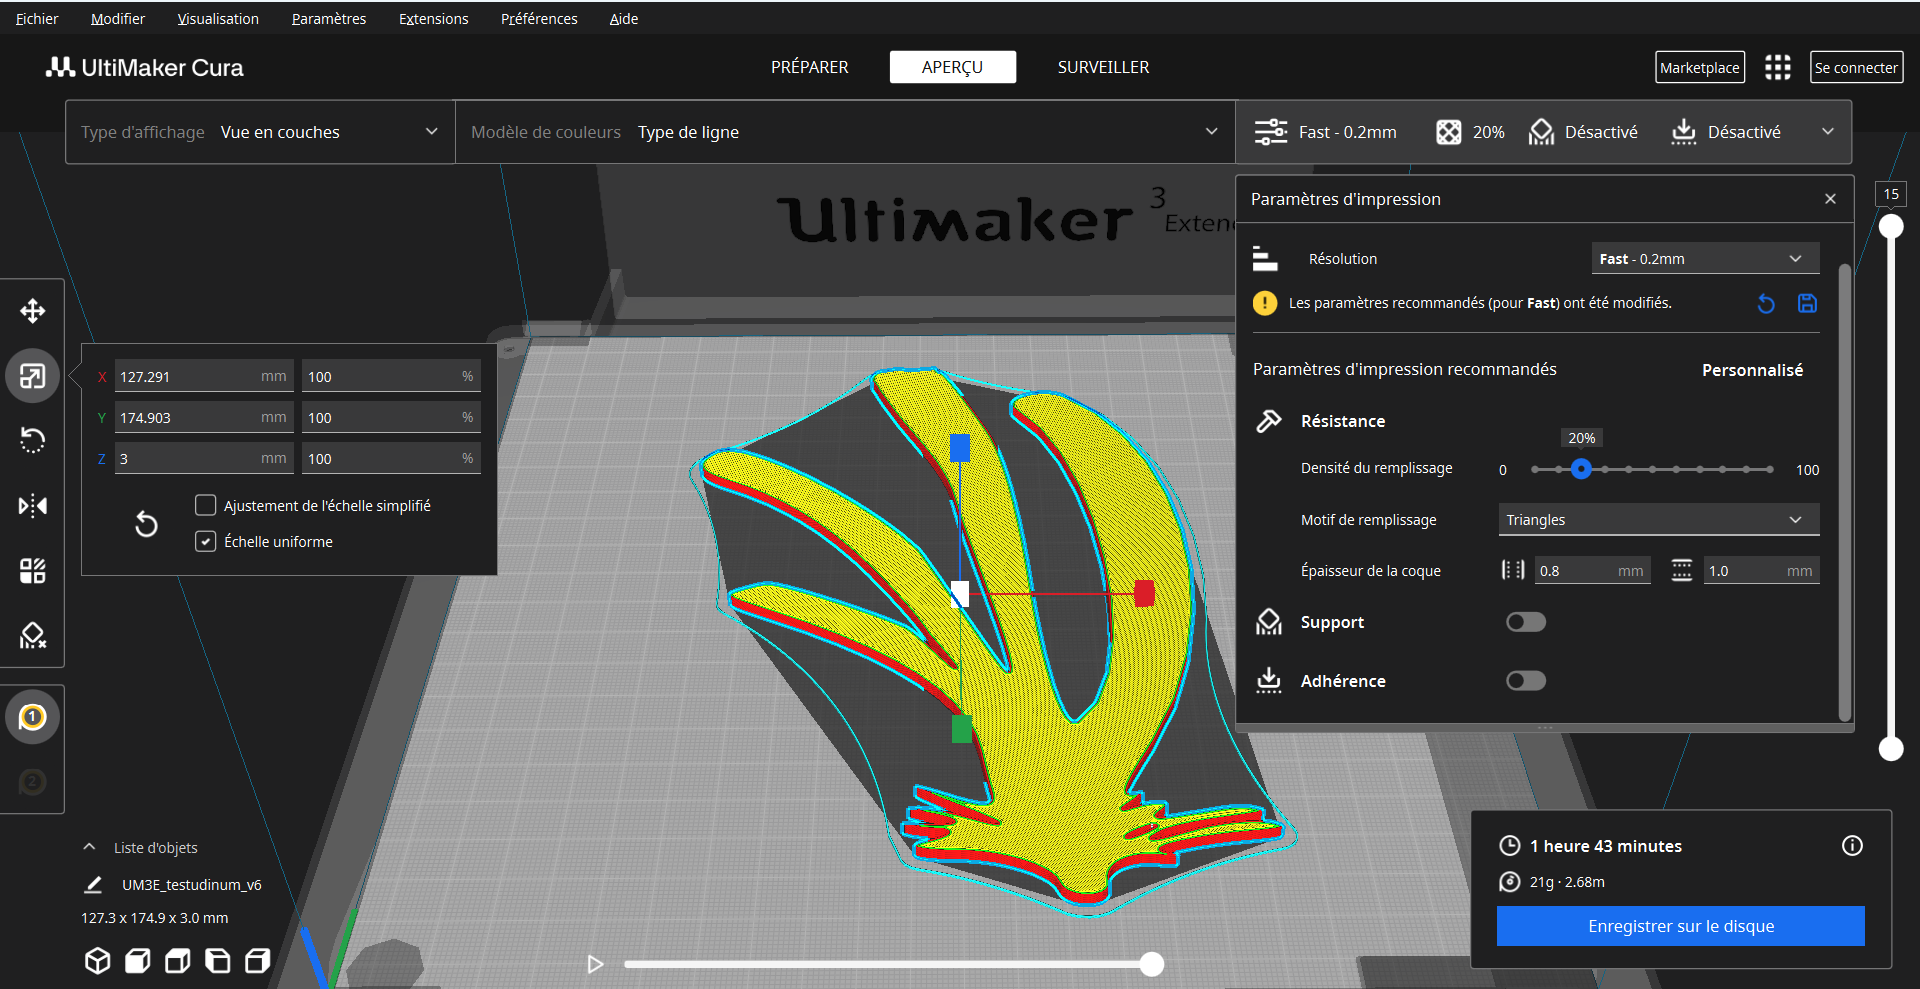Click the support Désactivé icon in header

(1541, 132)
